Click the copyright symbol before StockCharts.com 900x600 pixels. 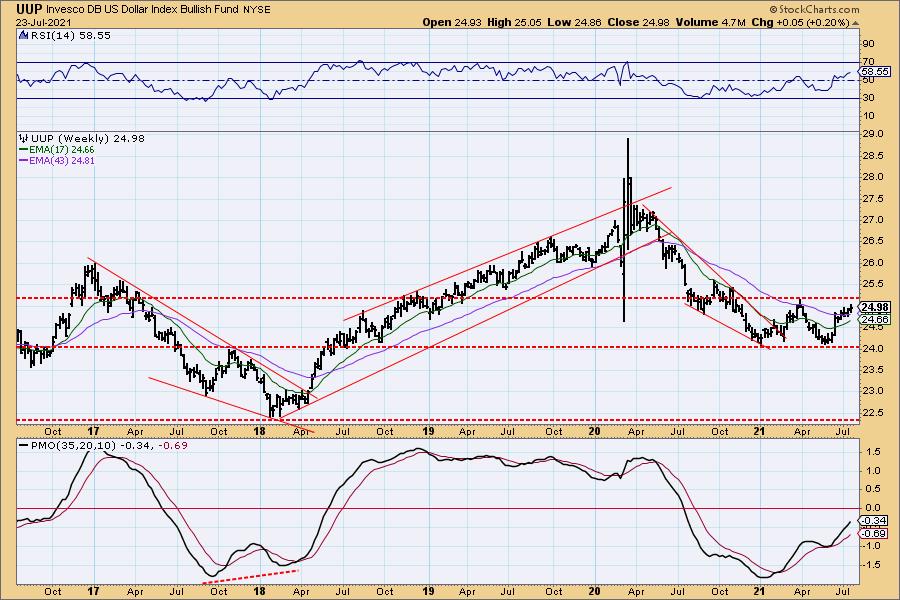point(773,9)
